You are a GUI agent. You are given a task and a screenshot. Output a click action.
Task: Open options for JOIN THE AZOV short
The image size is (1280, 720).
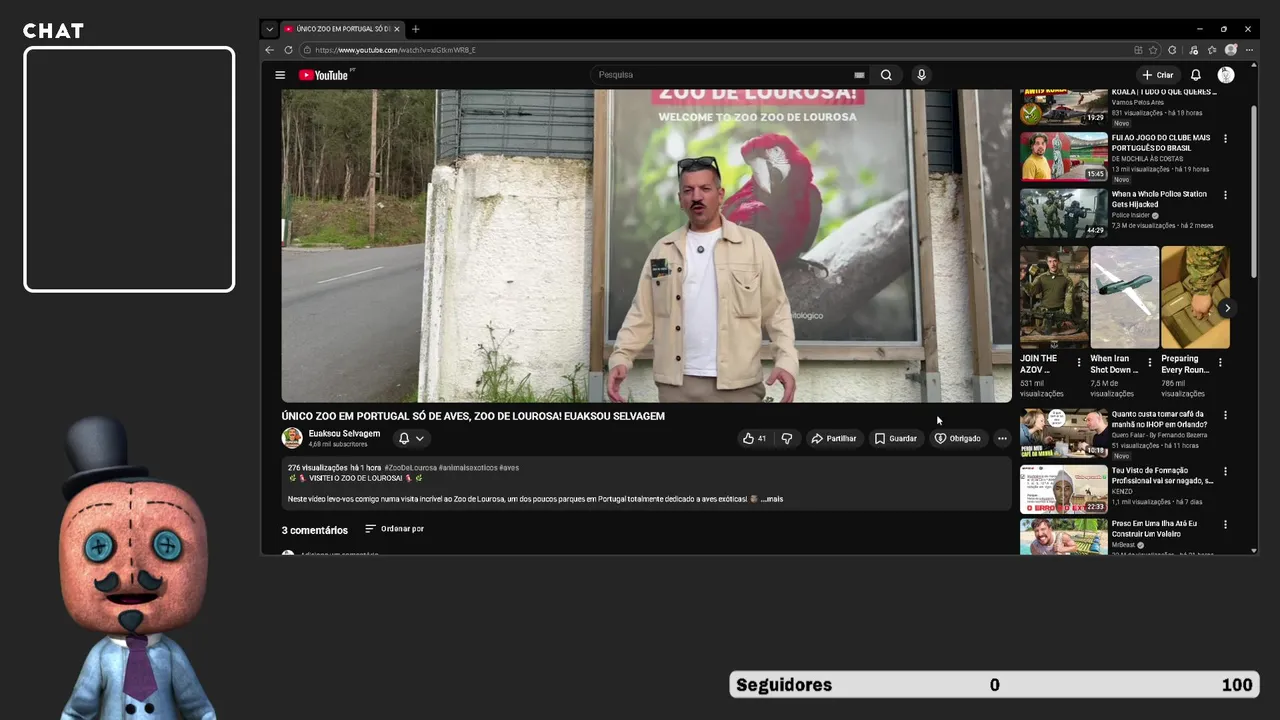click(1079, 362)
